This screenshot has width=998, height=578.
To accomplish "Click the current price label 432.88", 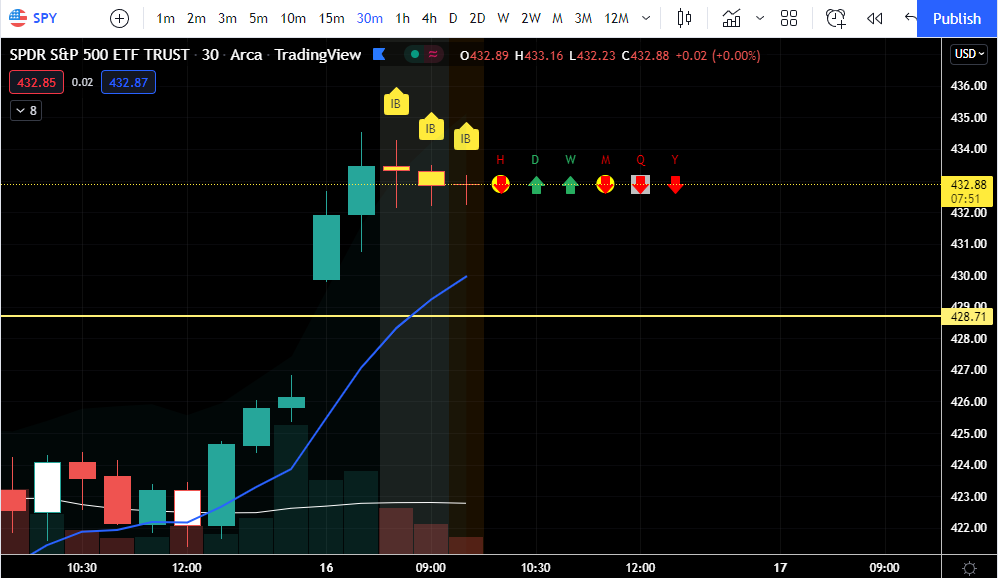I will point(968,191).
